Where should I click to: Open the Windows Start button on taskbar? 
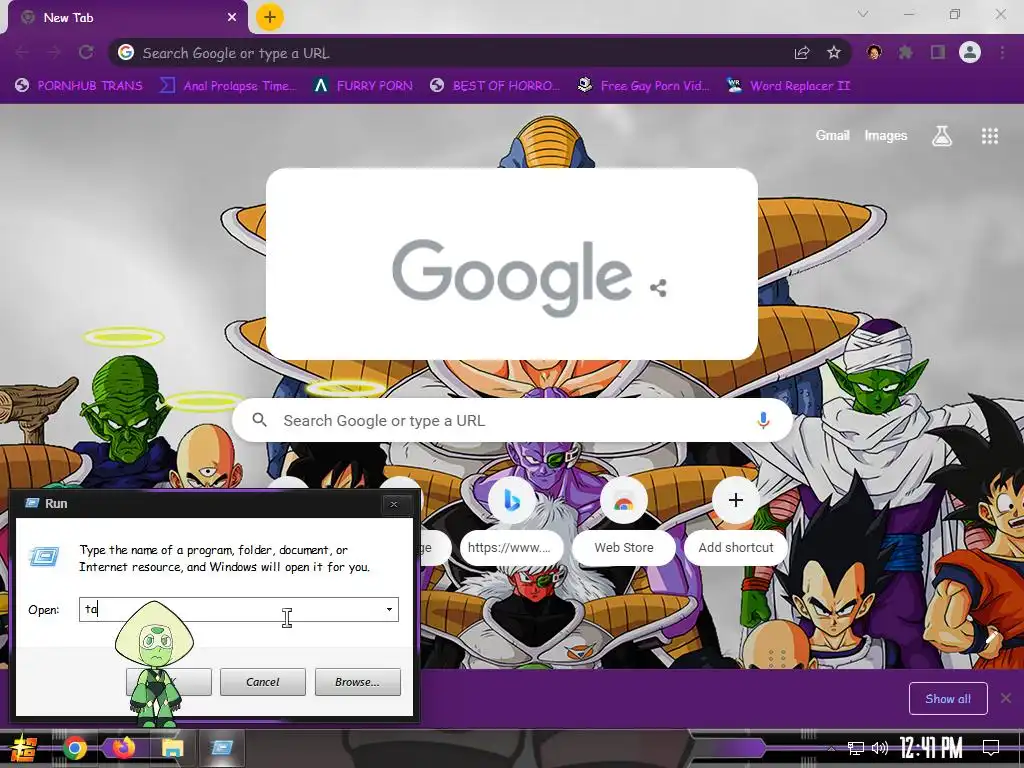pos(23,748)
